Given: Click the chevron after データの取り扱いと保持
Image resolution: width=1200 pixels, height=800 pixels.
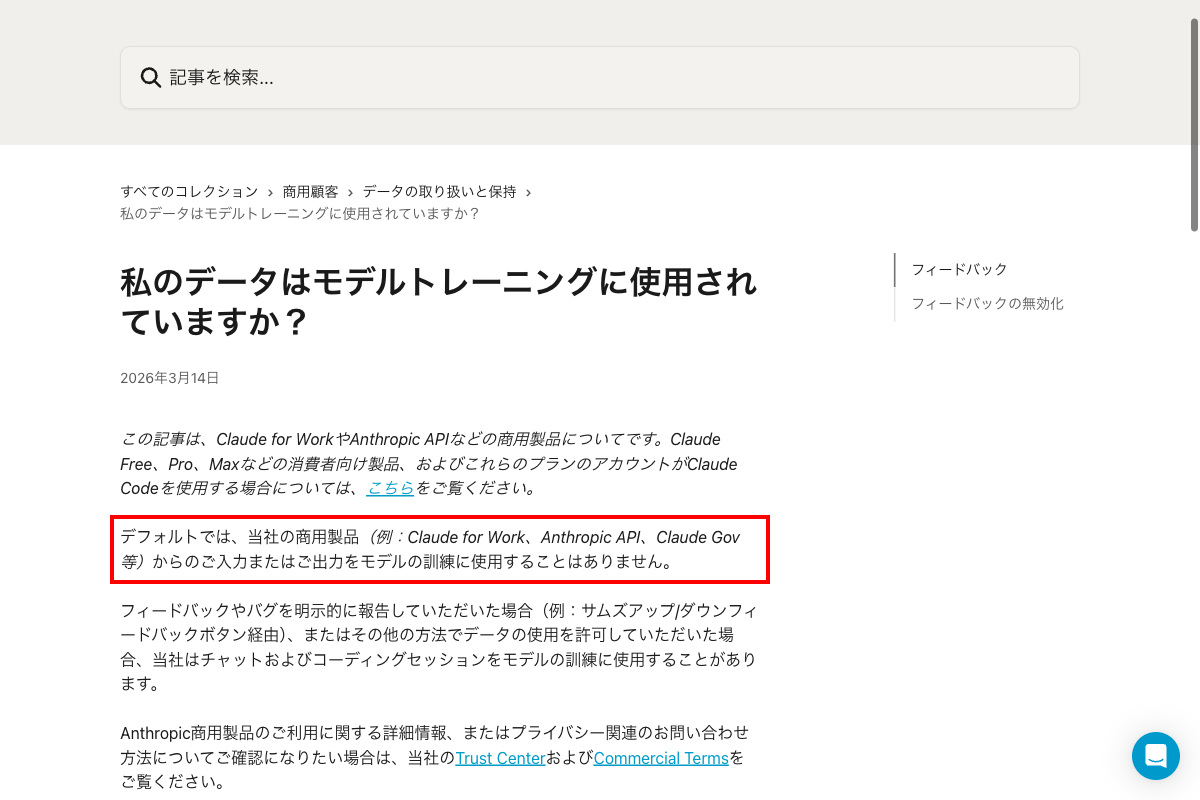Looking at the screenshot, I should [x=528, y=192].
